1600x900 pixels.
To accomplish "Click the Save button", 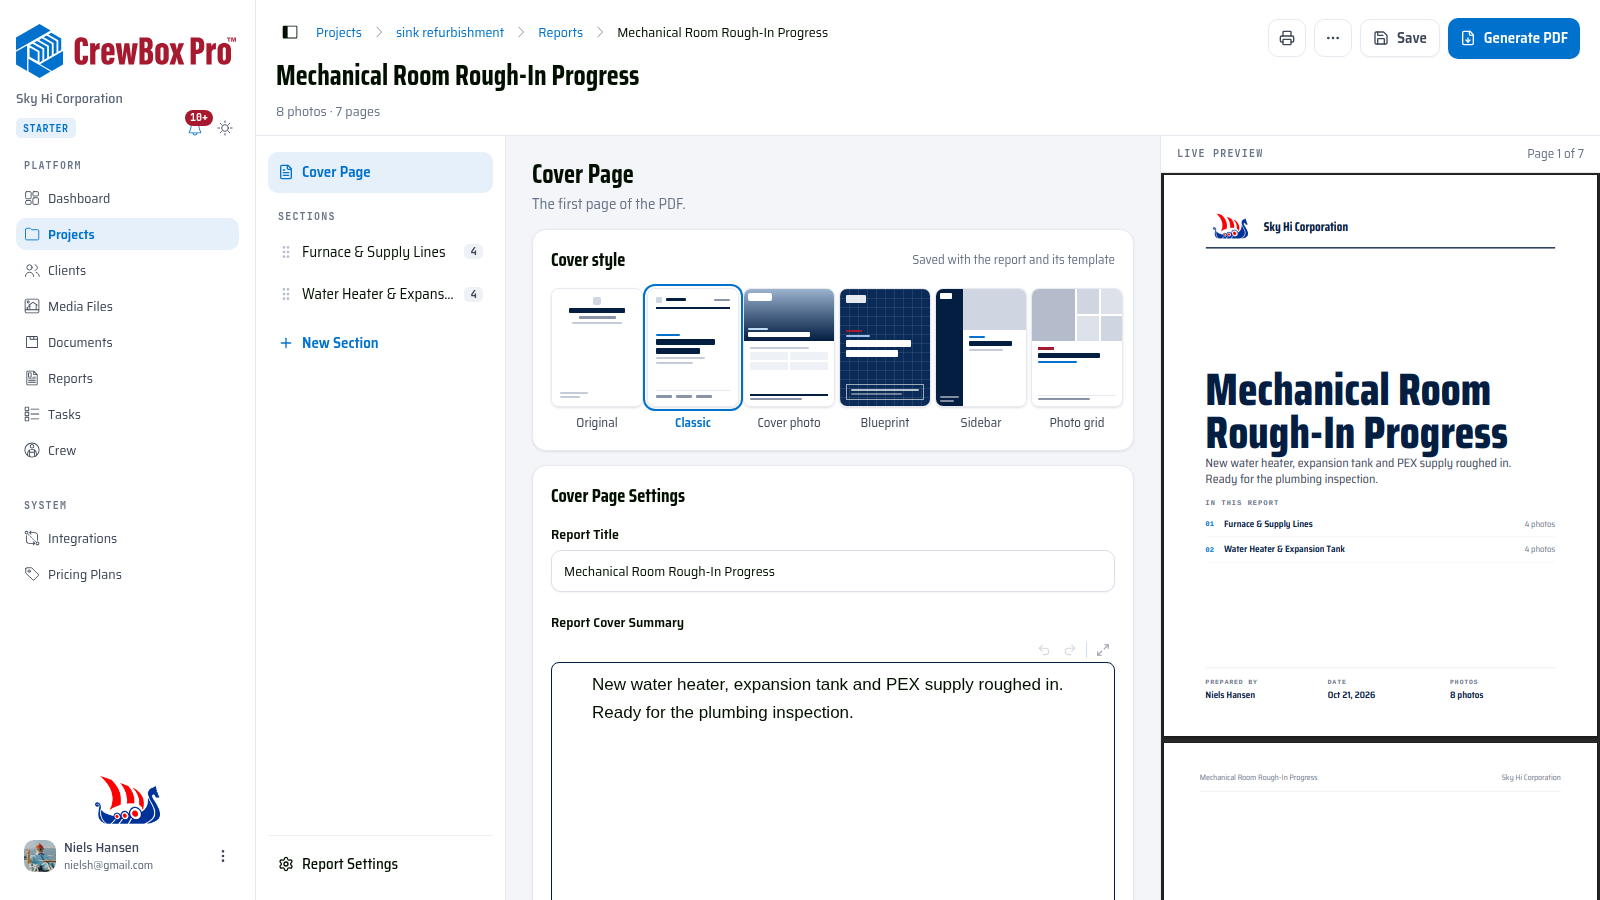I will point(1400,38).
